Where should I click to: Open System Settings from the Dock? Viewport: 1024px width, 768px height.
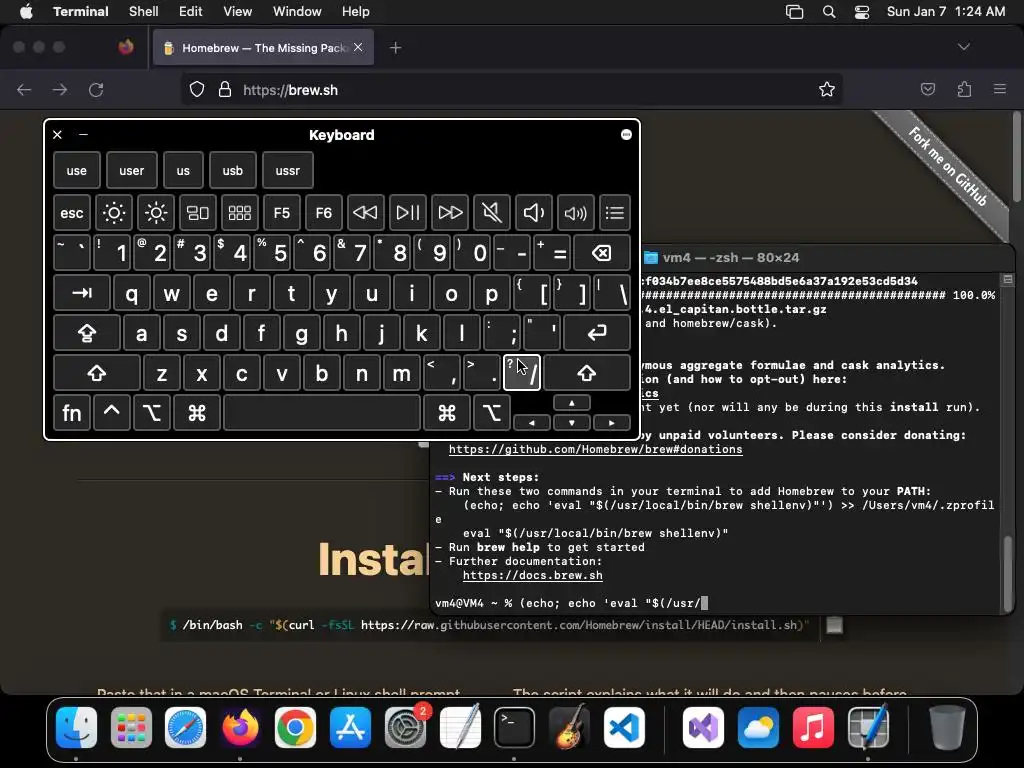point(406,728)
